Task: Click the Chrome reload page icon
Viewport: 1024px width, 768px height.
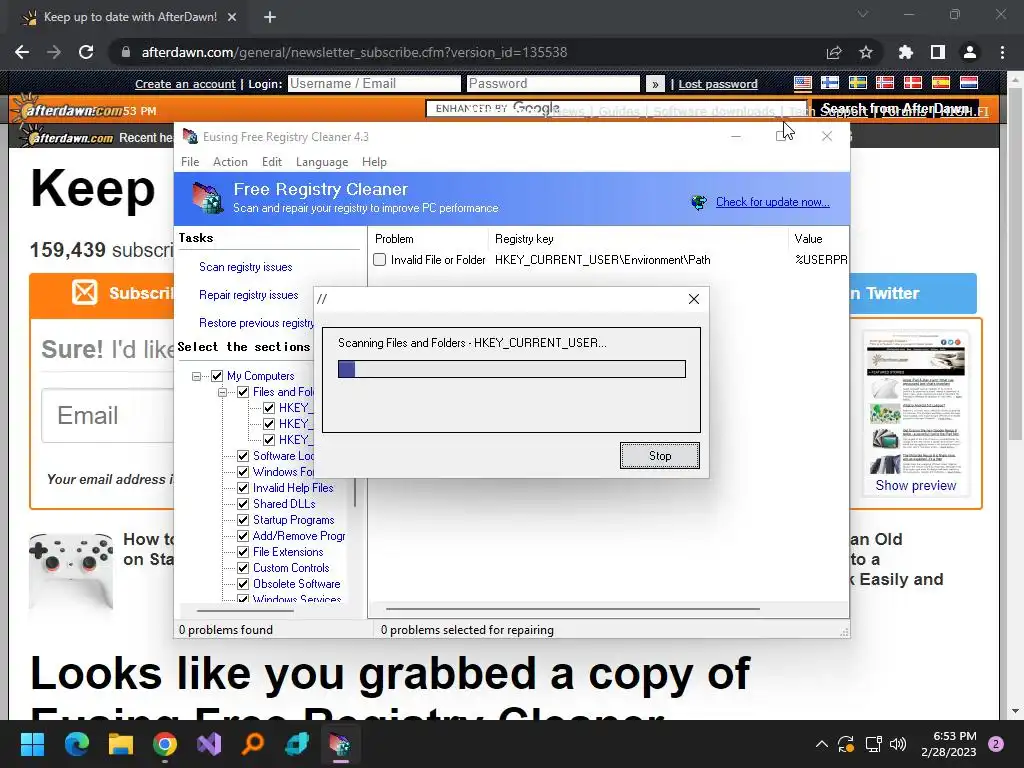Action: pos(86,52)
